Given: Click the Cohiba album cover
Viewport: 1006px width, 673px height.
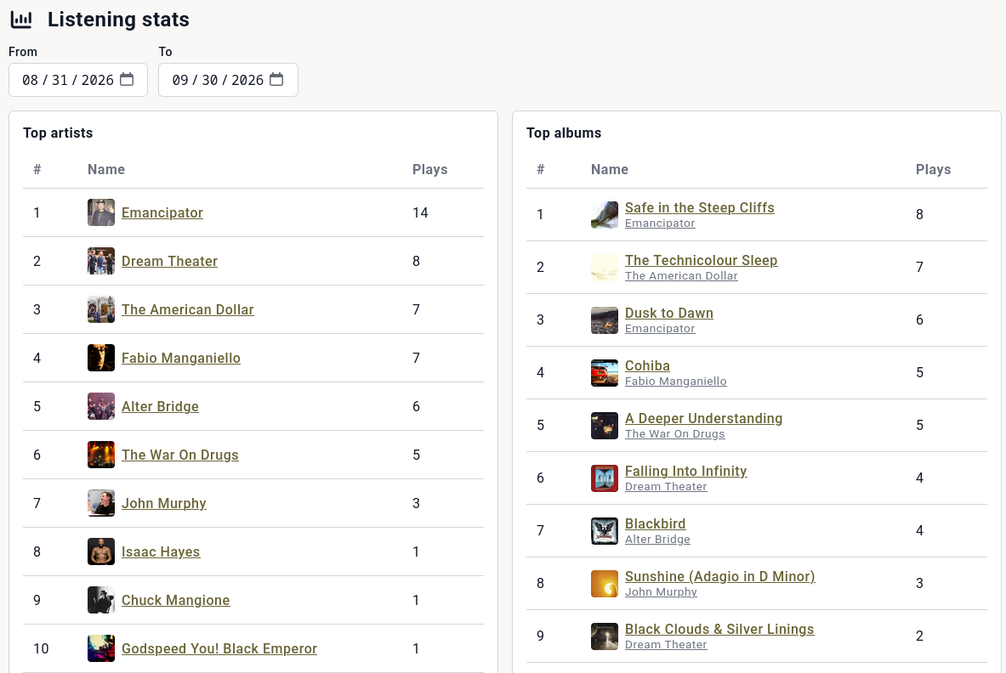Looking at the screenshot, I should click(x=604, y=373).
